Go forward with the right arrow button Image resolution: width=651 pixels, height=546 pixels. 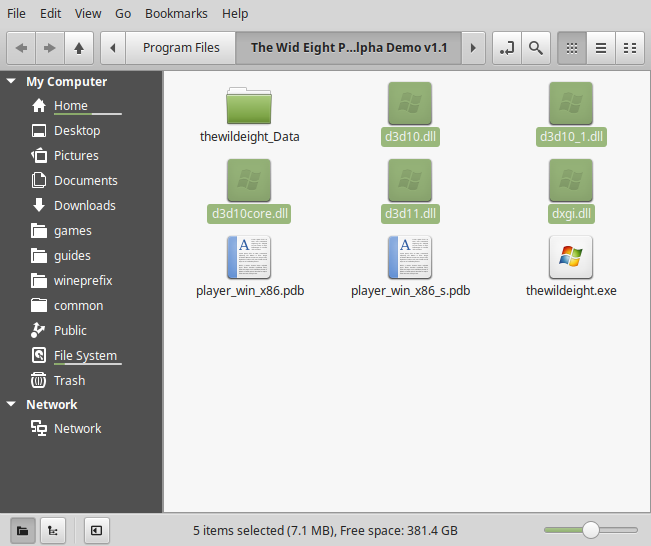(x=50, y=48)
